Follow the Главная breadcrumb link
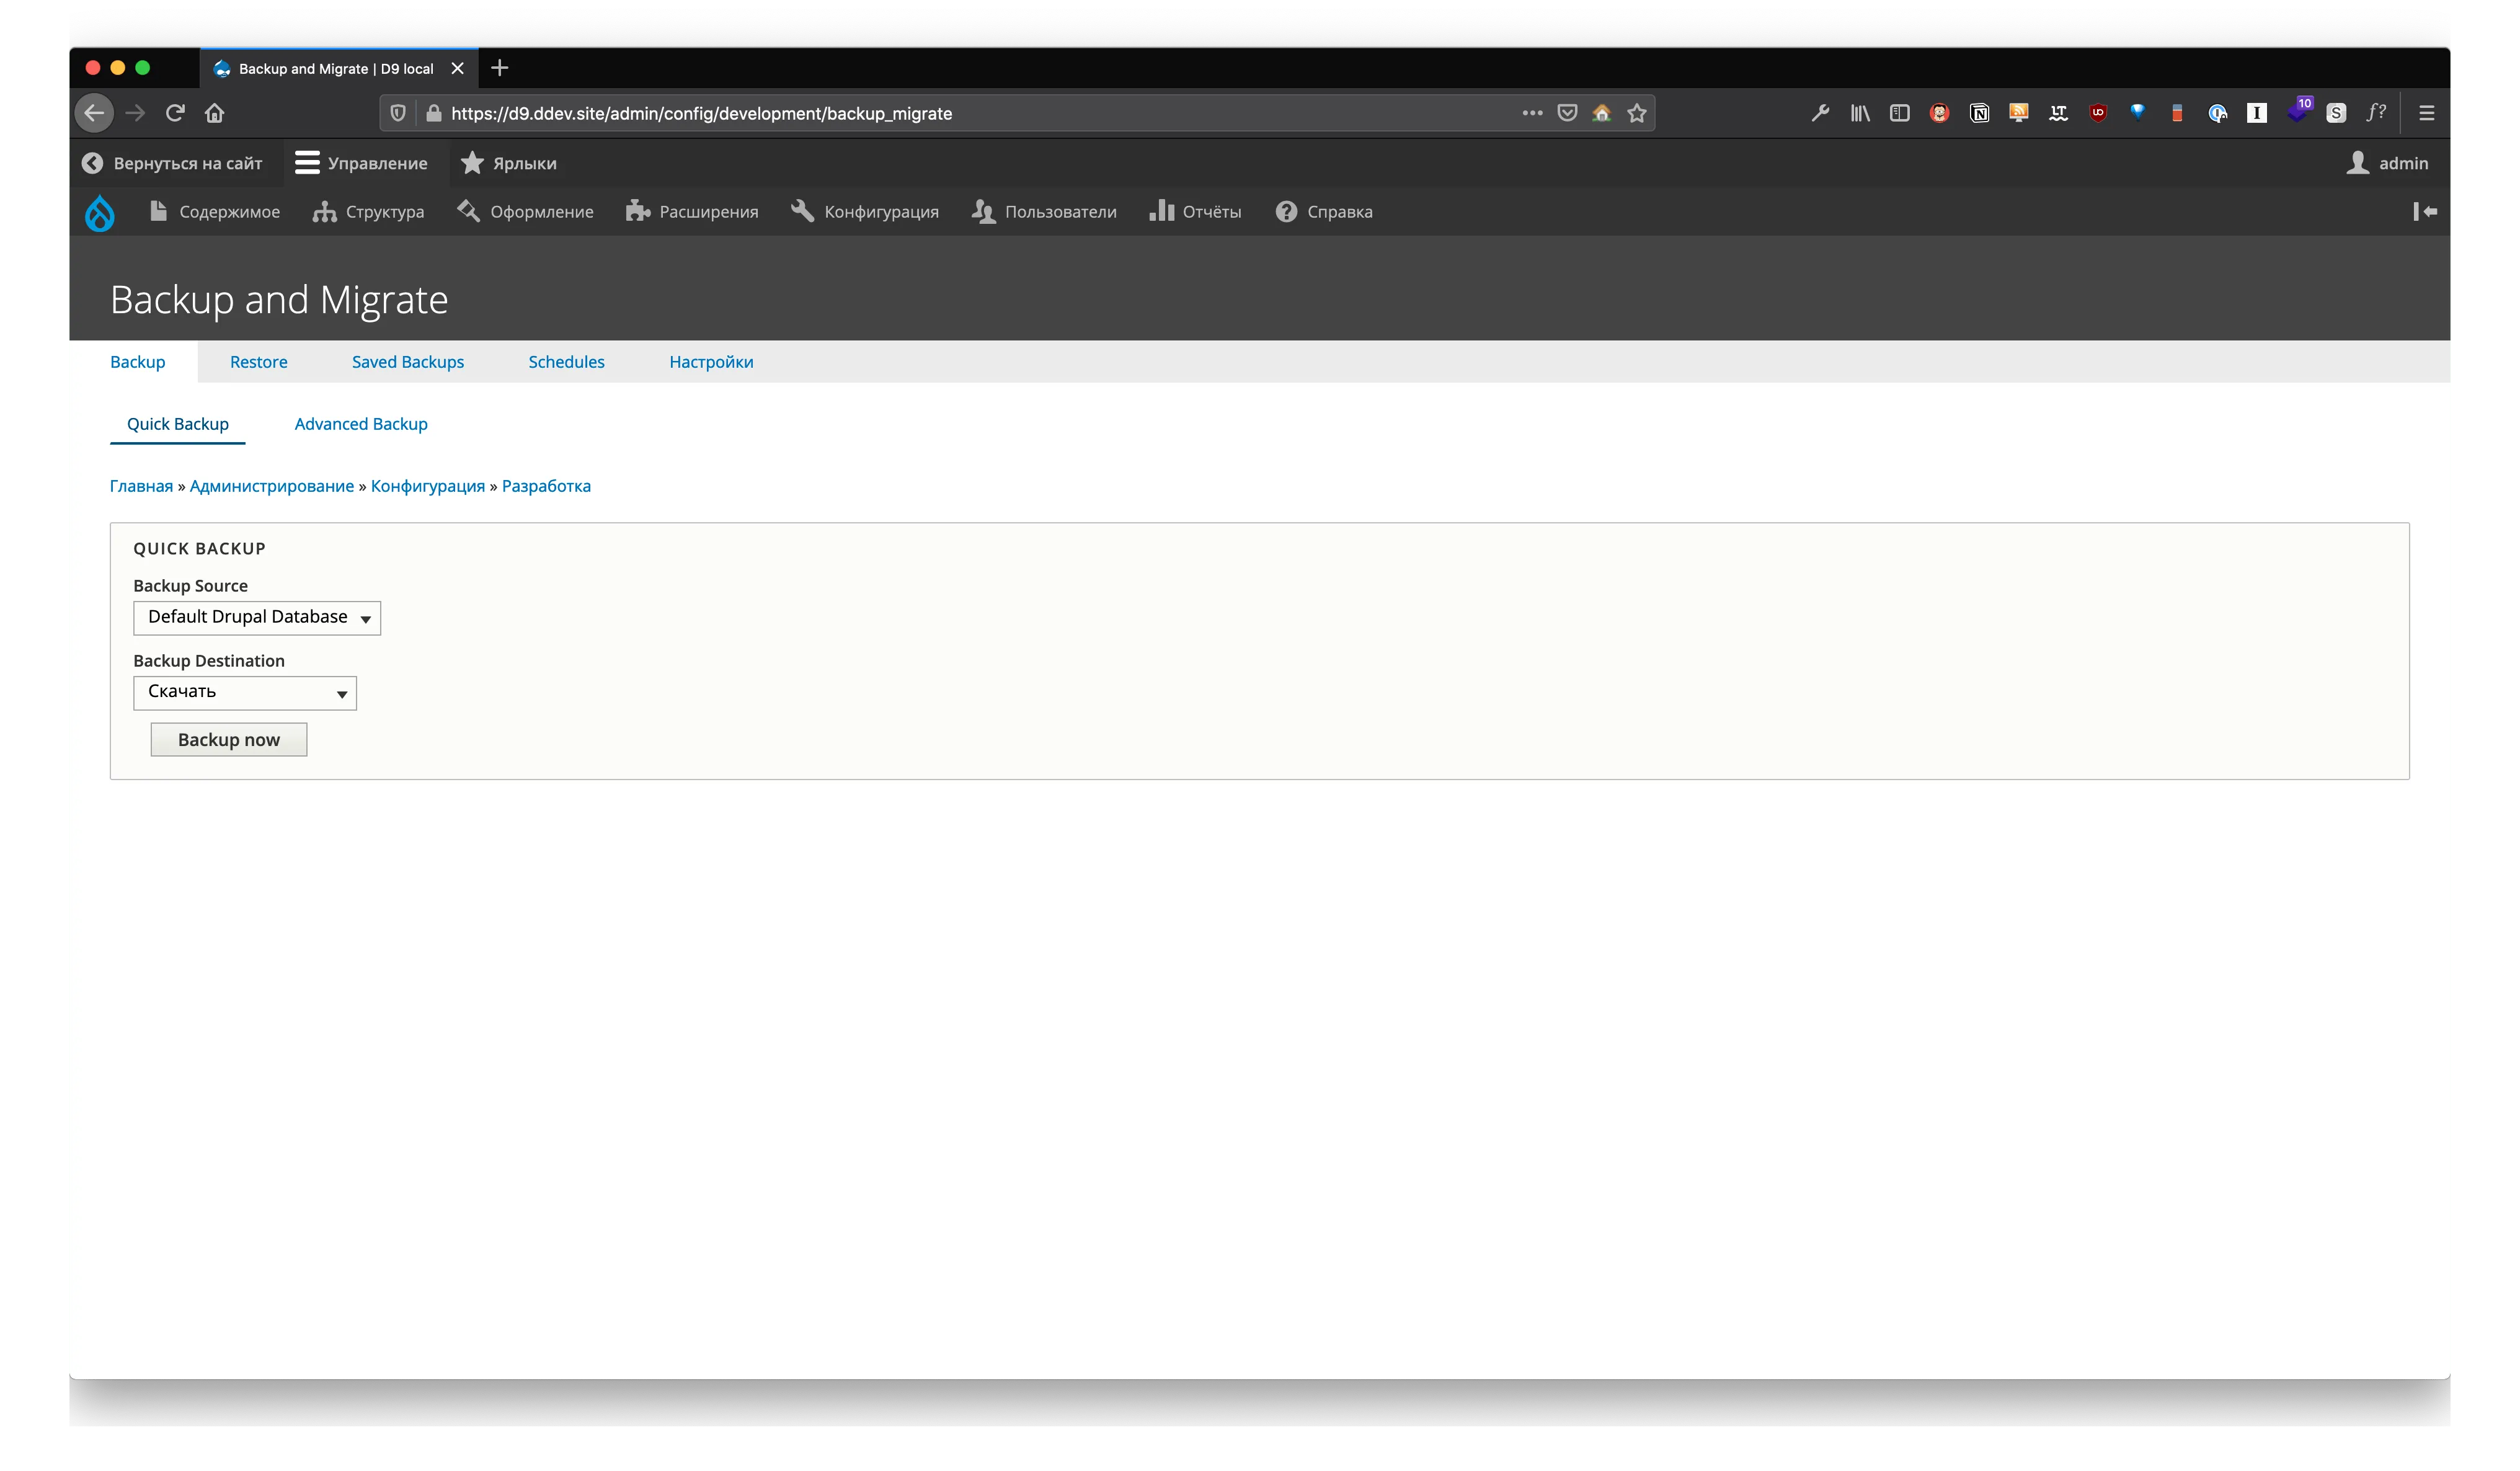This screenshot has height=1471, width=2520. (141, 486)
